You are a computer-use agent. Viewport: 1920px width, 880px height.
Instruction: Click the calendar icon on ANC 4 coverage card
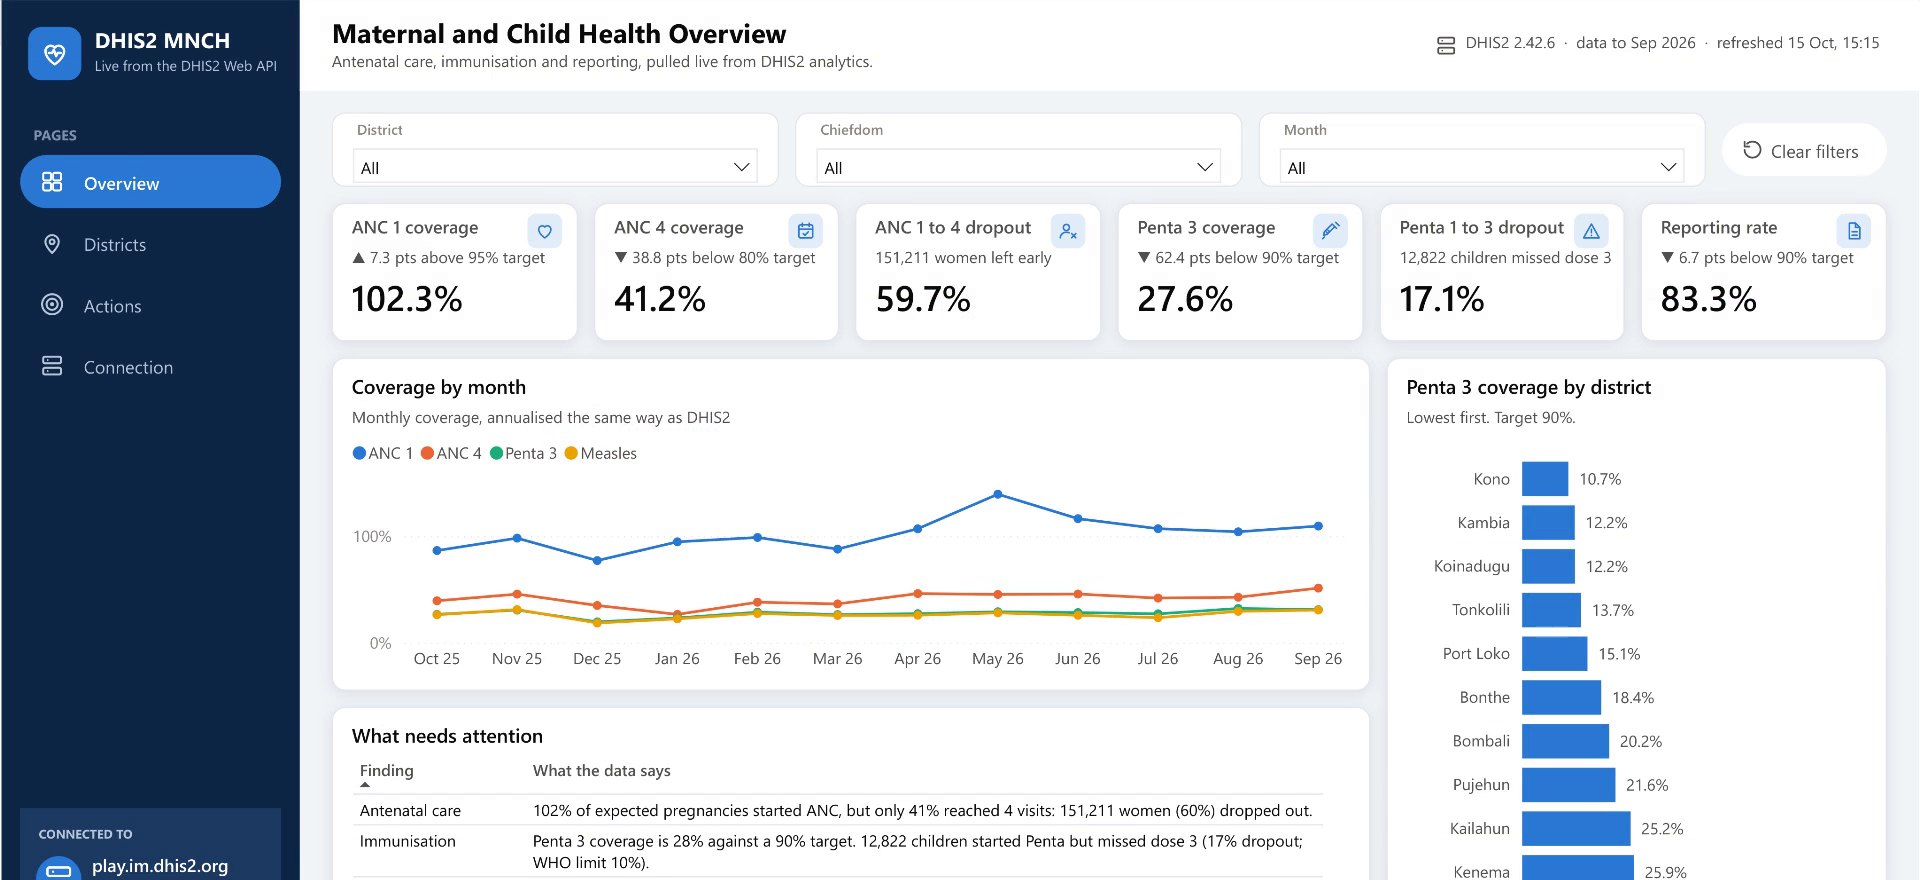coord(806,231)
